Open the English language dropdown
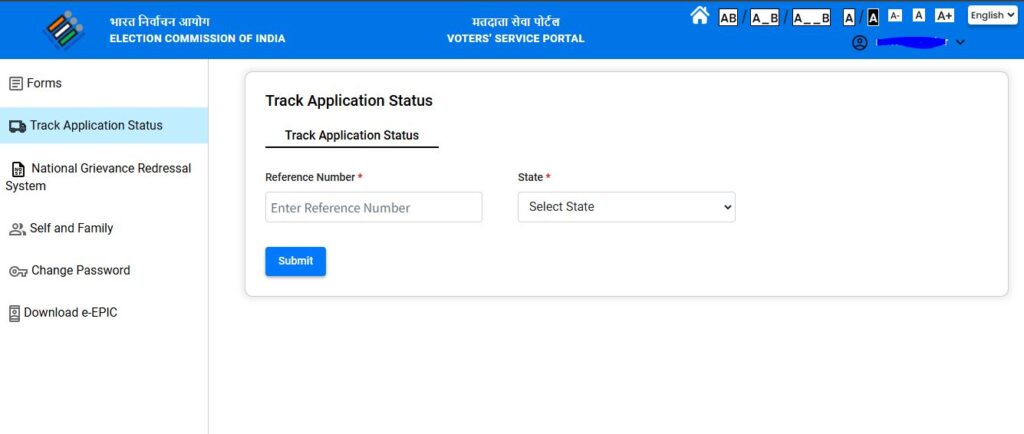The width and height of the screenshot is (1024, 434). coord(993,15)
